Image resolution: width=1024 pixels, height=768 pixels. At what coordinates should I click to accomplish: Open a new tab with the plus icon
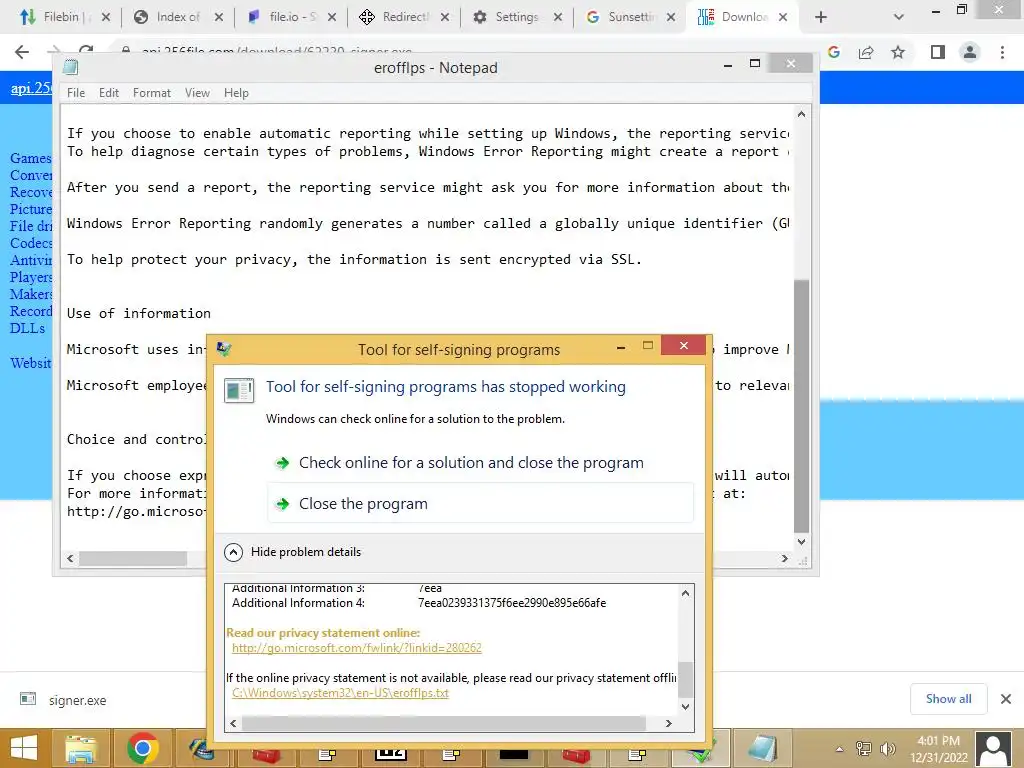coord(821,17)
